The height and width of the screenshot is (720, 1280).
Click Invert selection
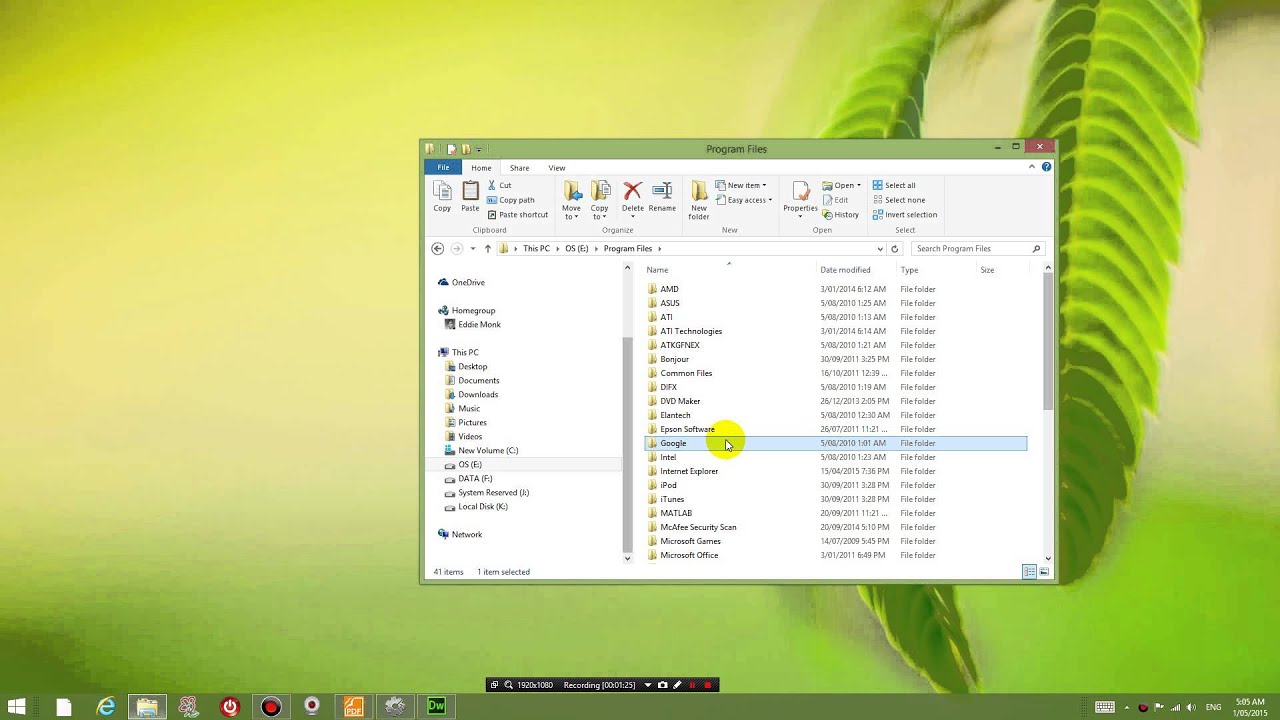[905, 215]
